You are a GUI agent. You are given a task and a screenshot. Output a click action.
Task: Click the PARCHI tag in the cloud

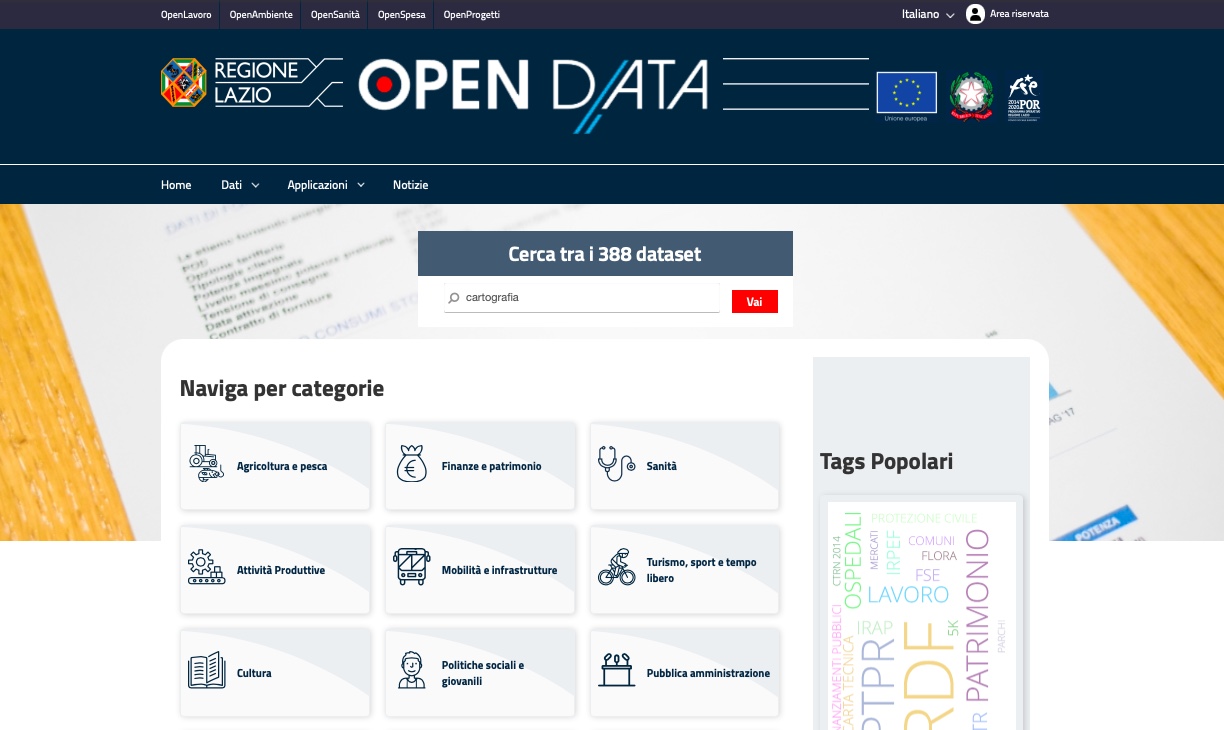pos(1001,637)
